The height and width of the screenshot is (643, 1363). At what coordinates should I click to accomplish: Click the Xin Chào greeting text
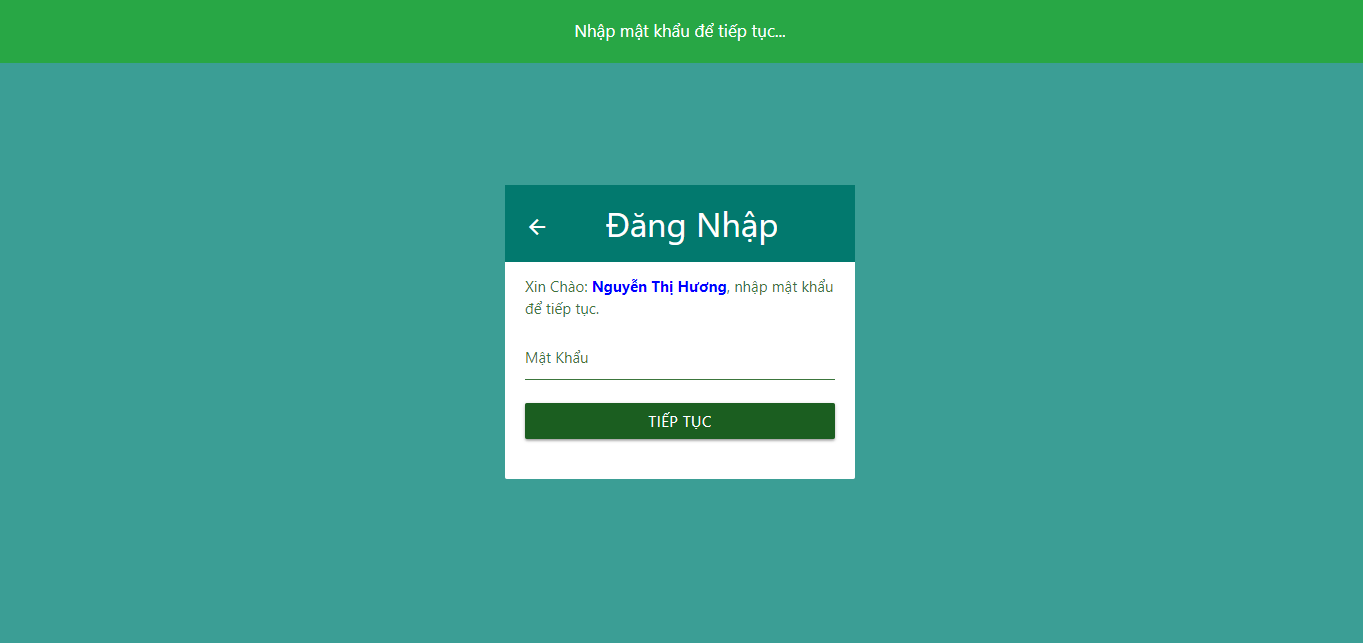point(556,287)
